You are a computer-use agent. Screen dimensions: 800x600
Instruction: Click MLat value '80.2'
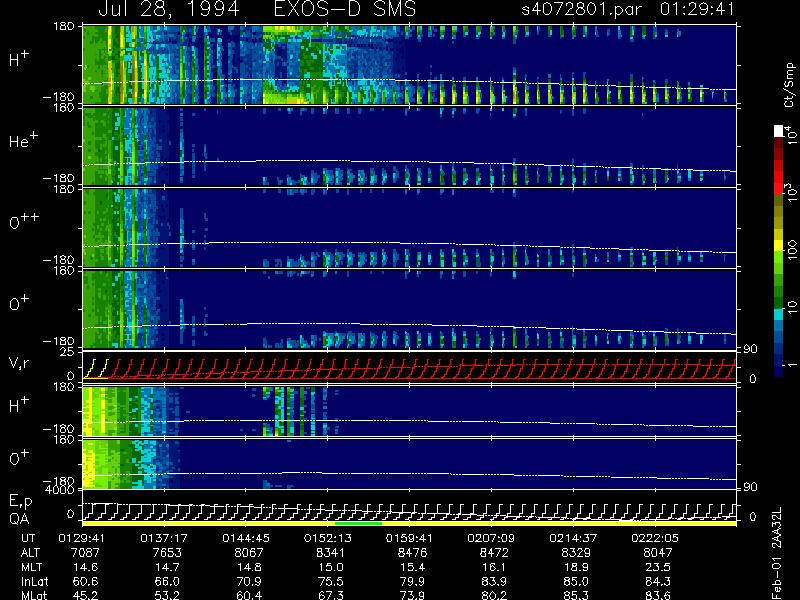point(494,595)
